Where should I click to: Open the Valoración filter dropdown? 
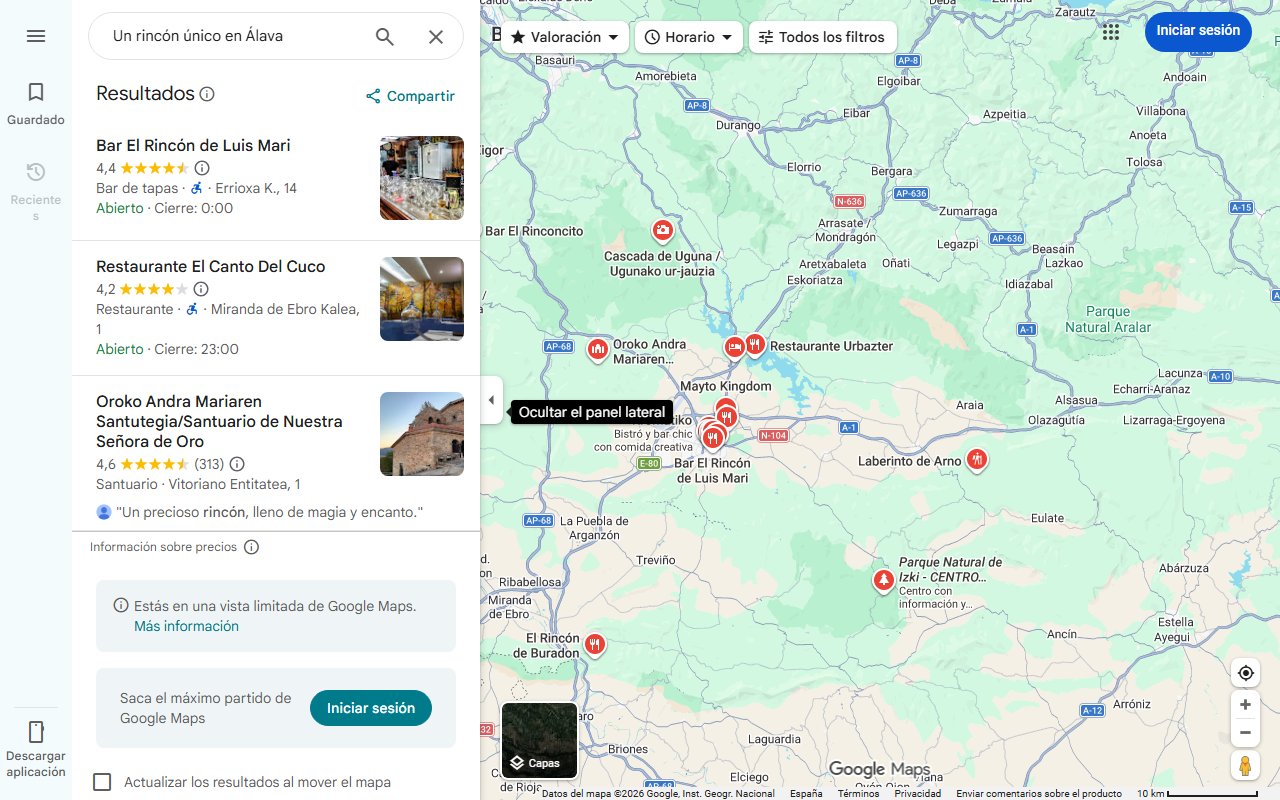coord(563,36)
